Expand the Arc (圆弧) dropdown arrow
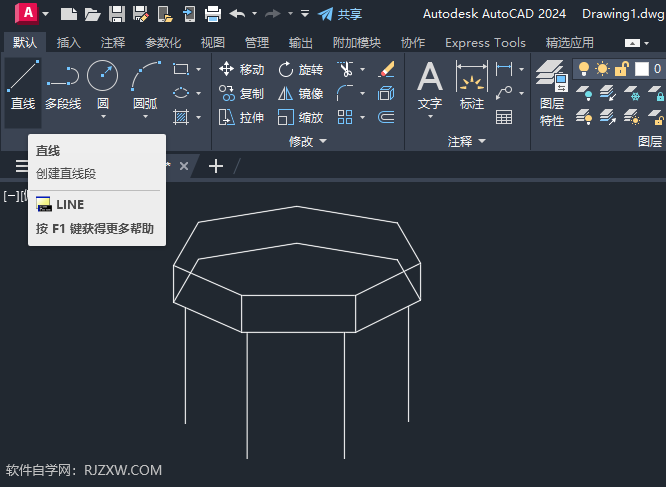This screenshot has width=666, height=487. click(145, 116)
